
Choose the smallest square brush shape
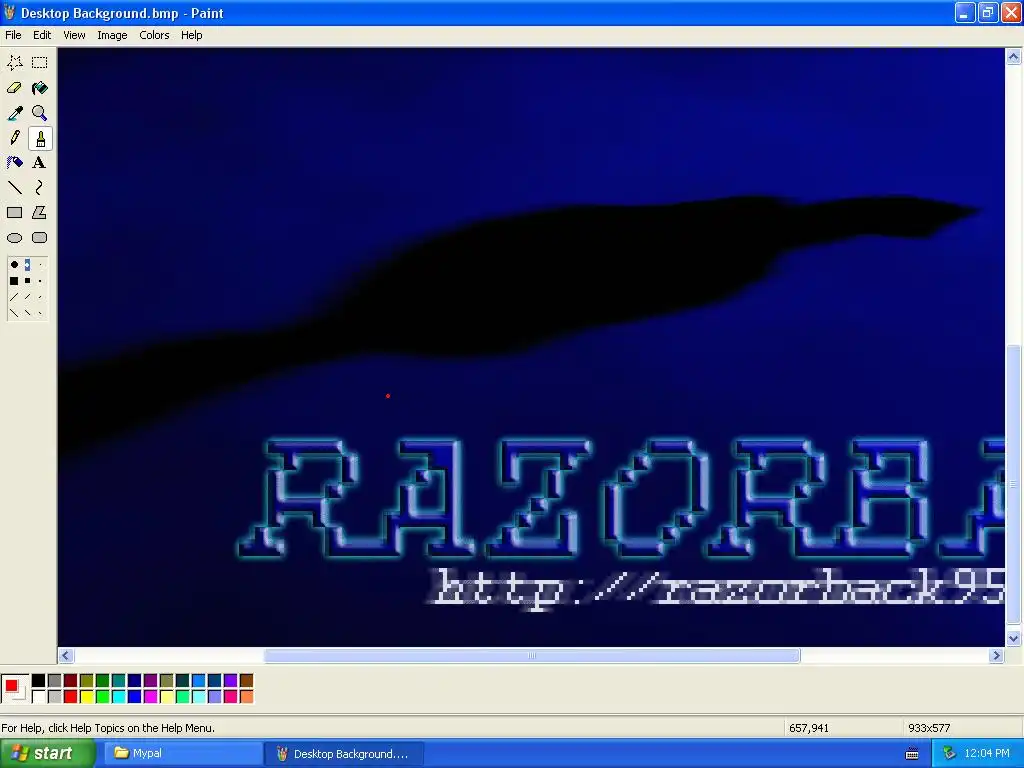40,281
